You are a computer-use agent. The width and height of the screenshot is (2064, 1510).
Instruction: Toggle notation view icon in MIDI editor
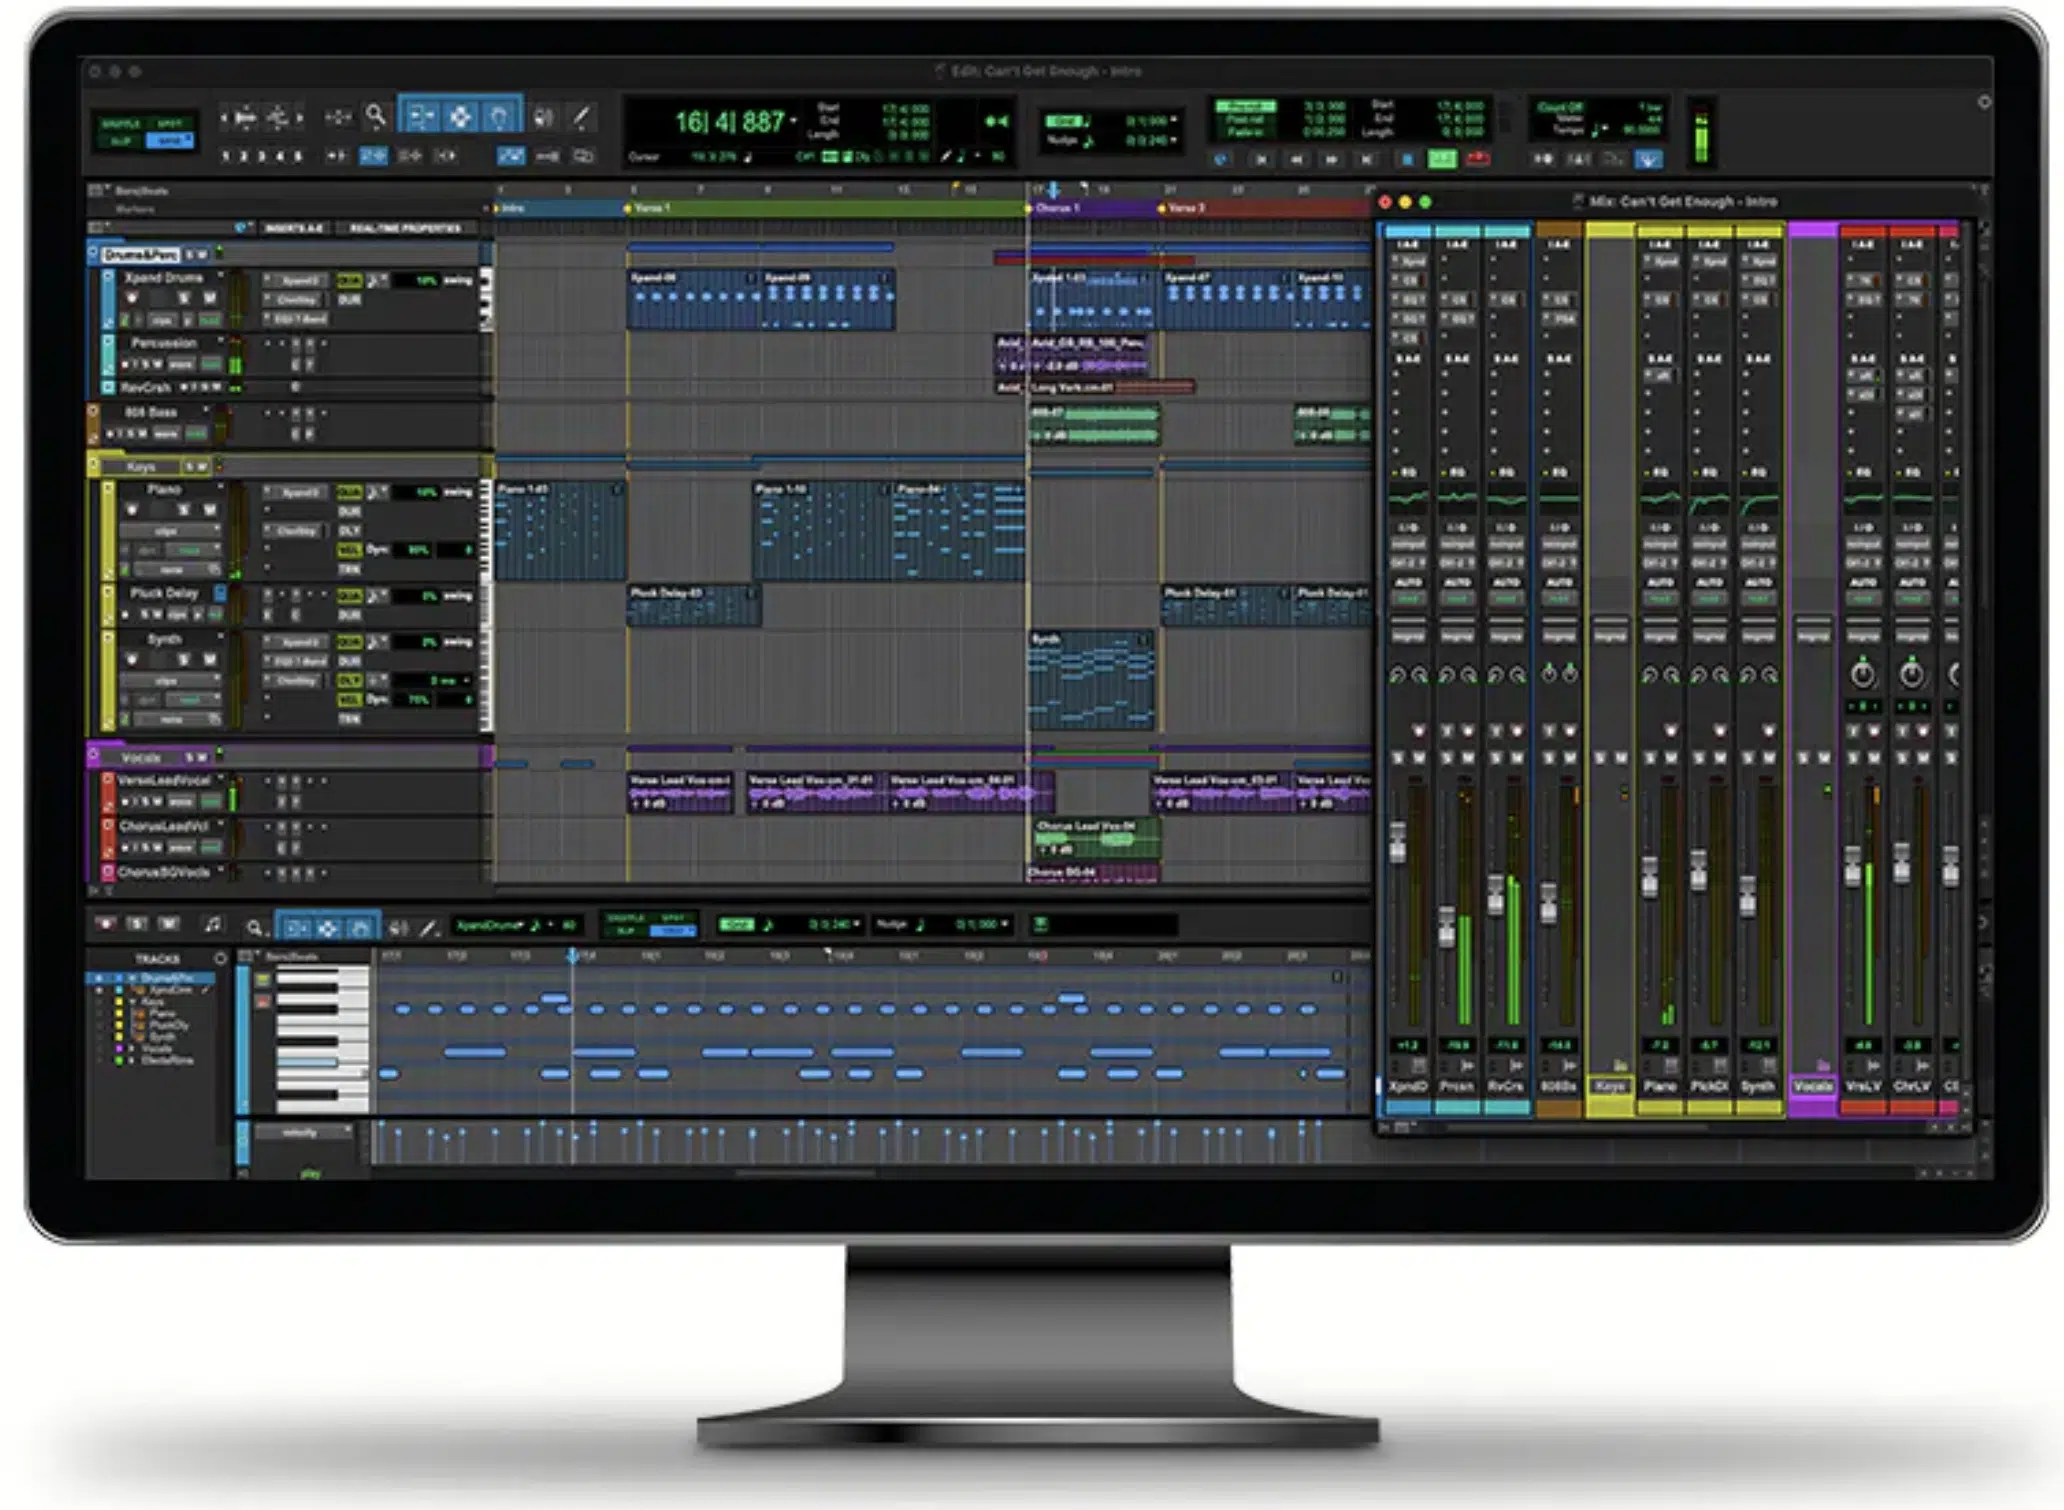pyautogui.click(x=213, y=925)
